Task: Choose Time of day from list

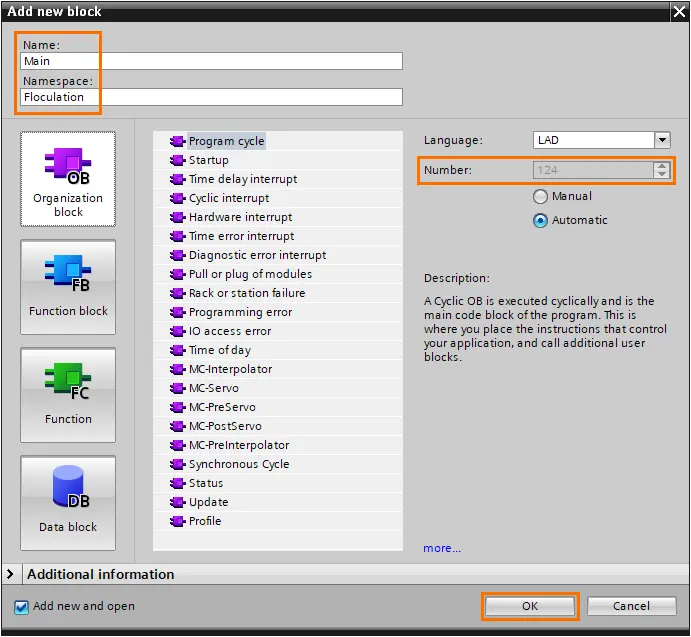Action: point(219,350)
